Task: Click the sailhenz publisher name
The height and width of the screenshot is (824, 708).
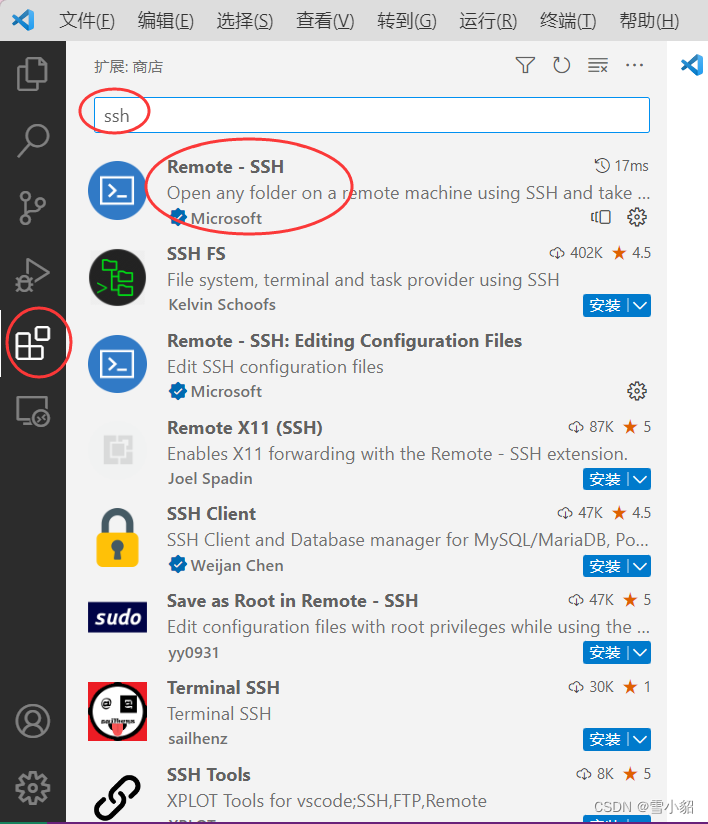Action: (198, 739)
